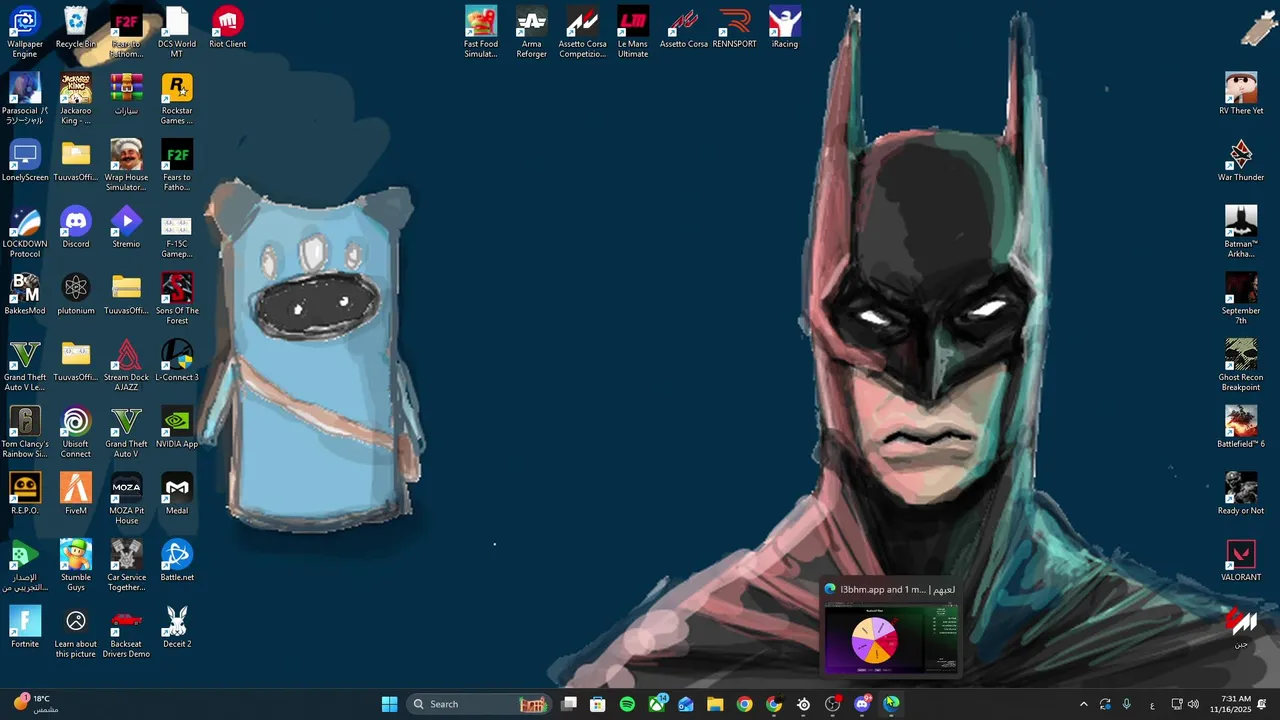Open VALORANT desktop icon
This screenshot has width=1280, height=720.
click(x=1241, y=561)
